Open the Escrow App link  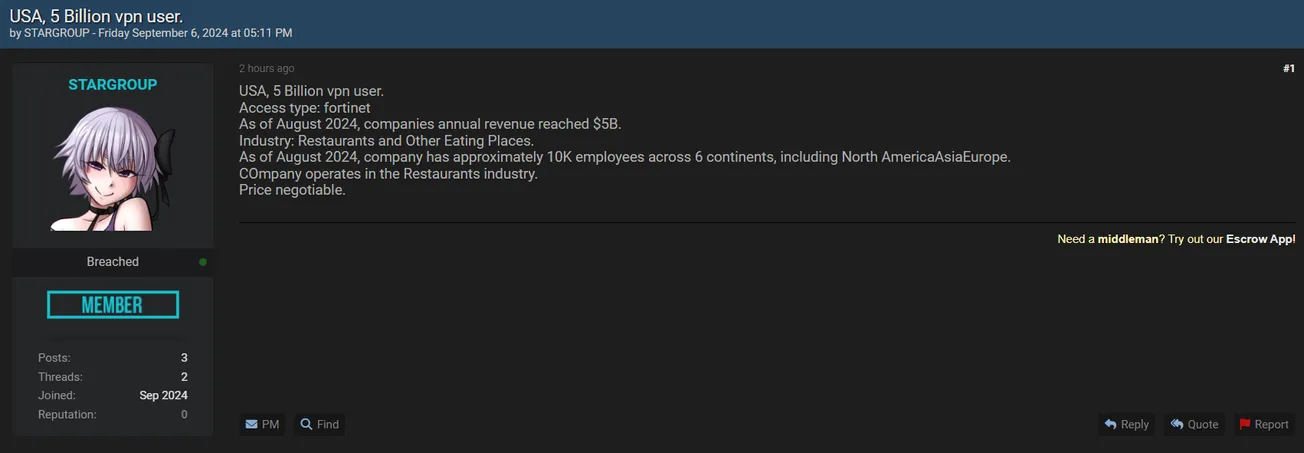pyautogui.click(x=1260, y=240)
